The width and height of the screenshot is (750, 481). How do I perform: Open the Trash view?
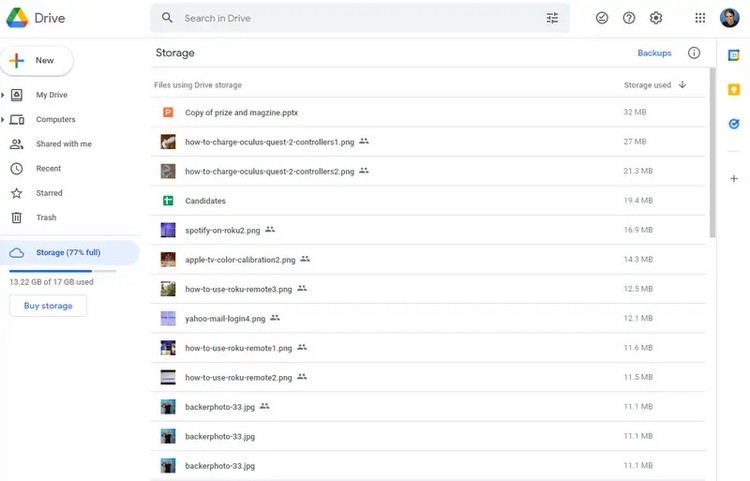tap(46, 218)
